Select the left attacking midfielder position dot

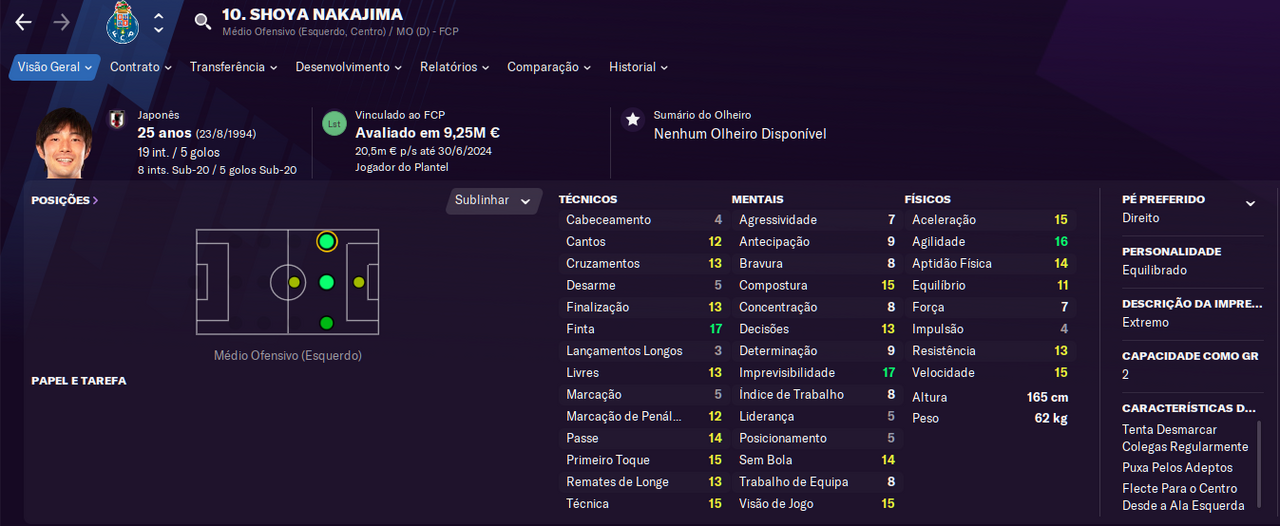(x=326, y=241)
